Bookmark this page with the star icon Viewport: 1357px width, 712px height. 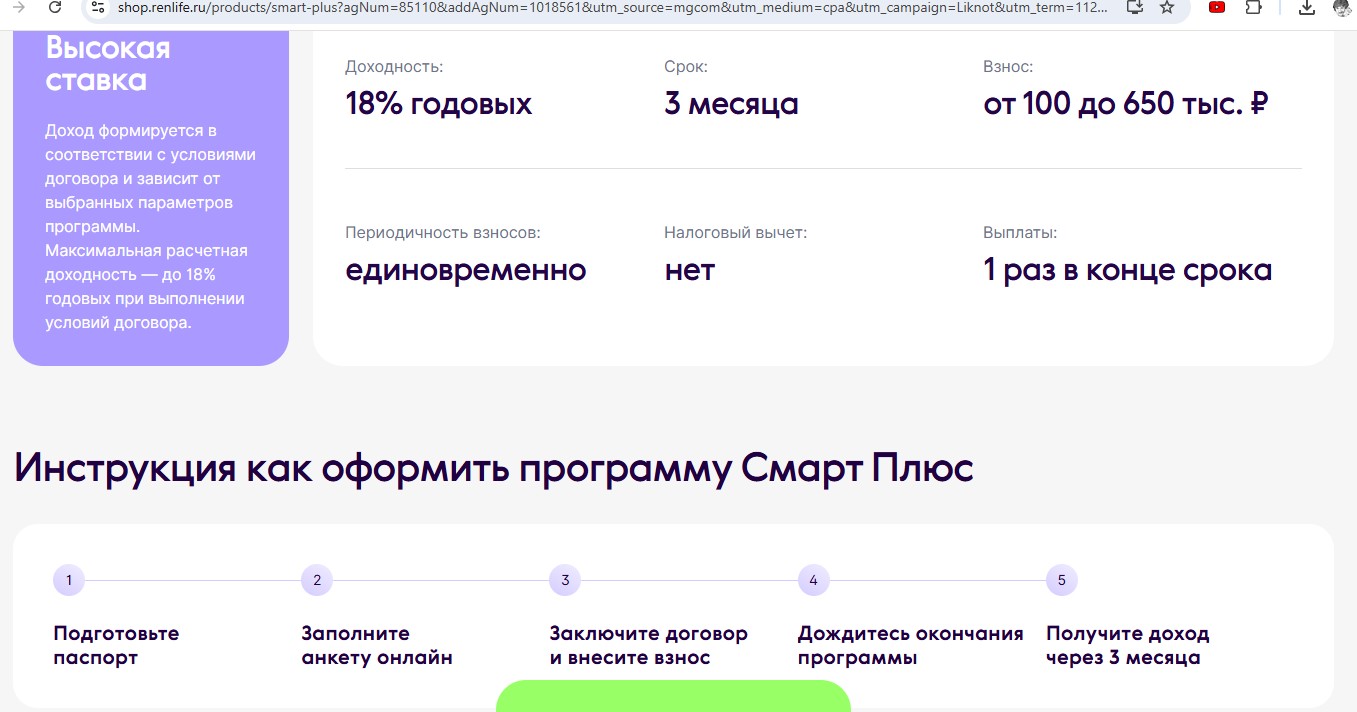pos(1167,7)
